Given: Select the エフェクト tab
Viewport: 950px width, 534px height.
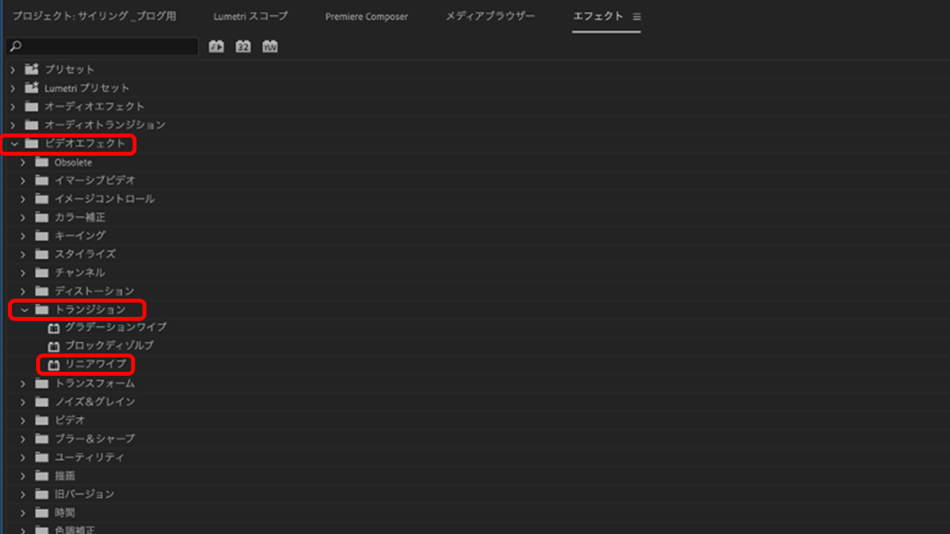Looking at the screenshot, I should [598, 16].
